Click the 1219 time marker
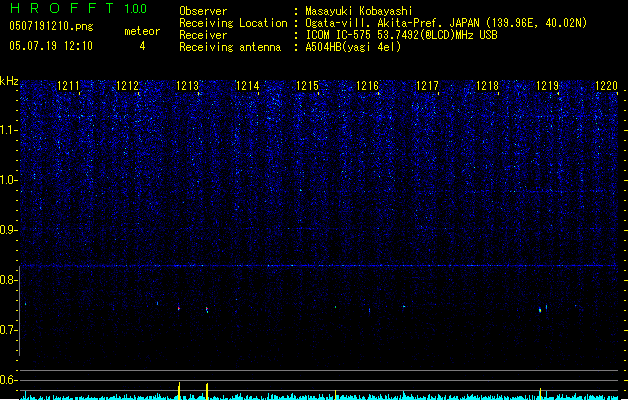 [547, 87]
